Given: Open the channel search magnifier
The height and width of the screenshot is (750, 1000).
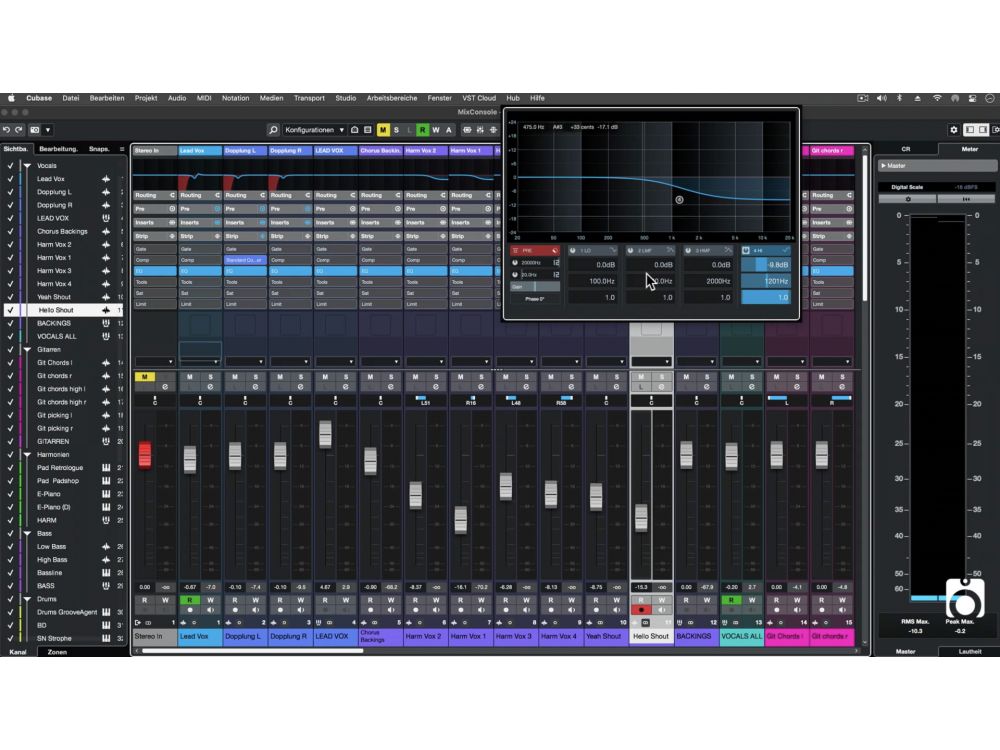Looking at the screenshot, I should [x=273, y=130].
